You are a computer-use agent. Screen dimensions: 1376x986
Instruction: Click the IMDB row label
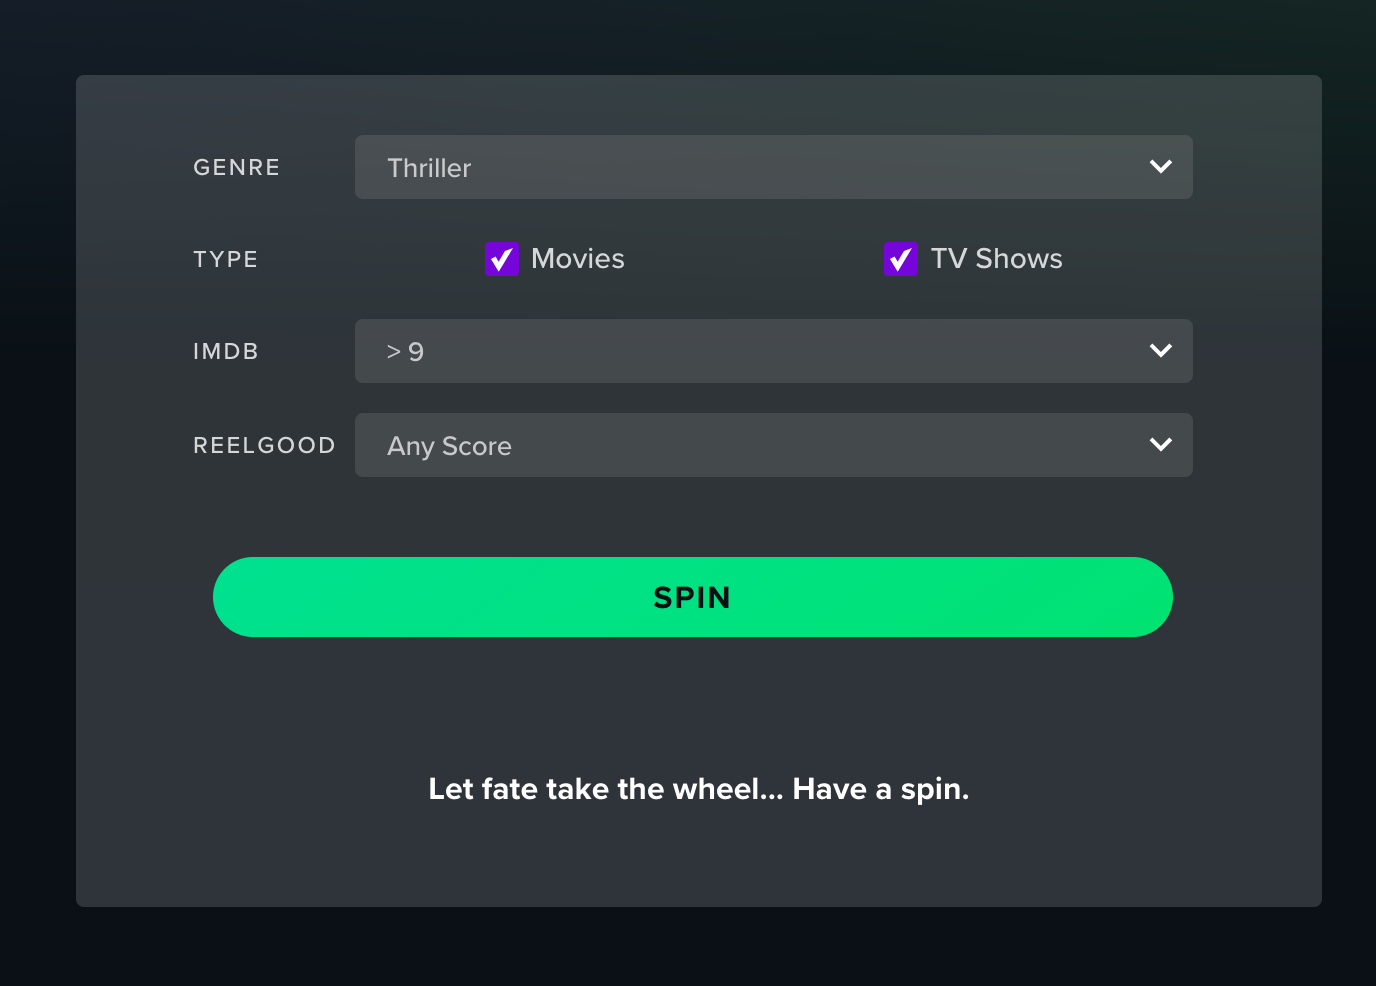click(226, 352)
